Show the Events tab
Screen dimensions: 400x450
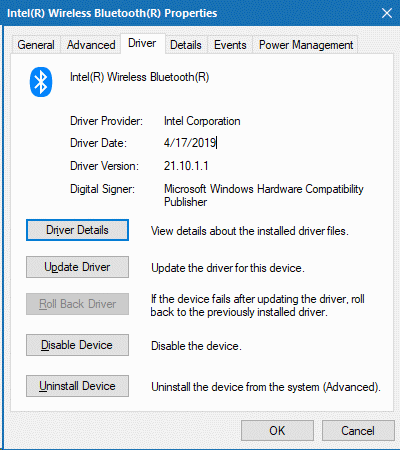click(x=230, y=45)
